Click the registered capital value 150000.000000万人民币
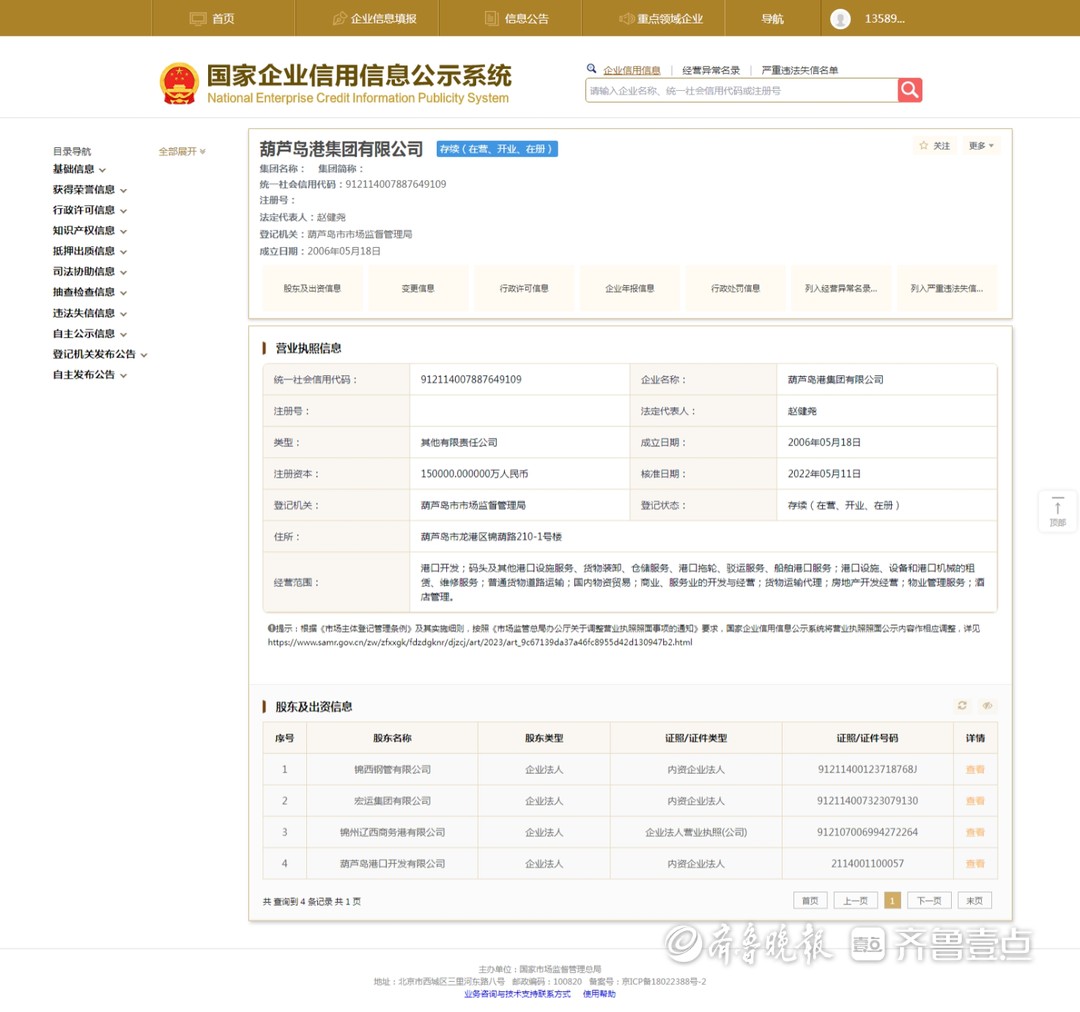This screenshot has height=1012, width=1080. tap(475, 474)
